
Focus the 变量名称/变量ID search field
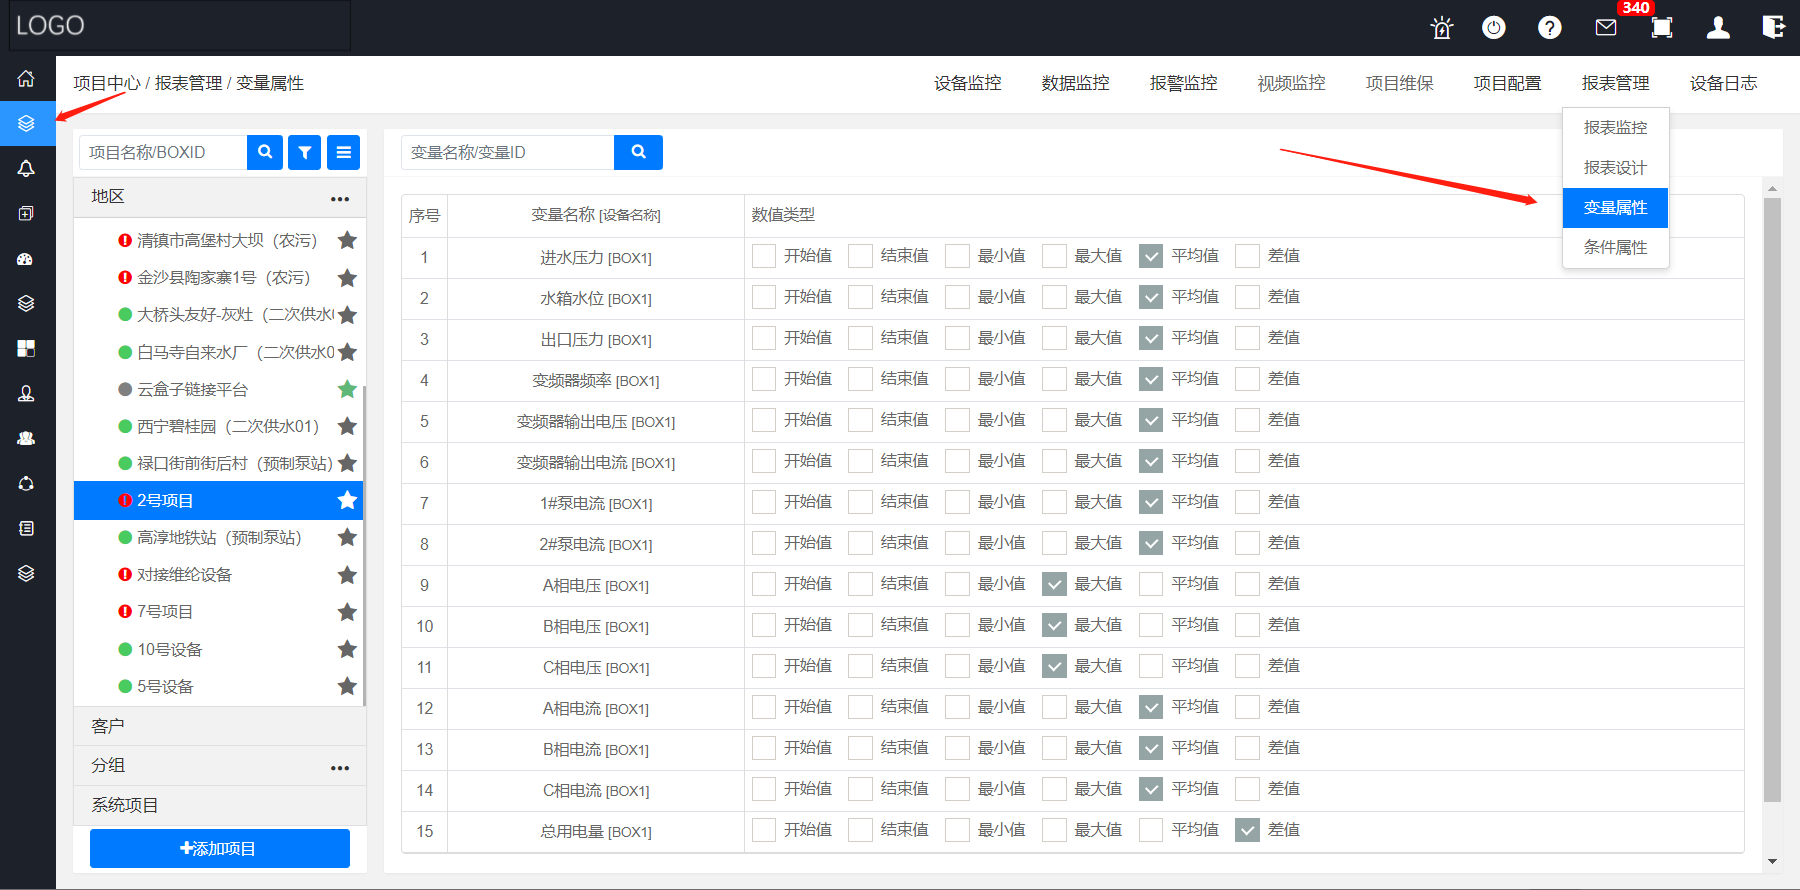507,152
